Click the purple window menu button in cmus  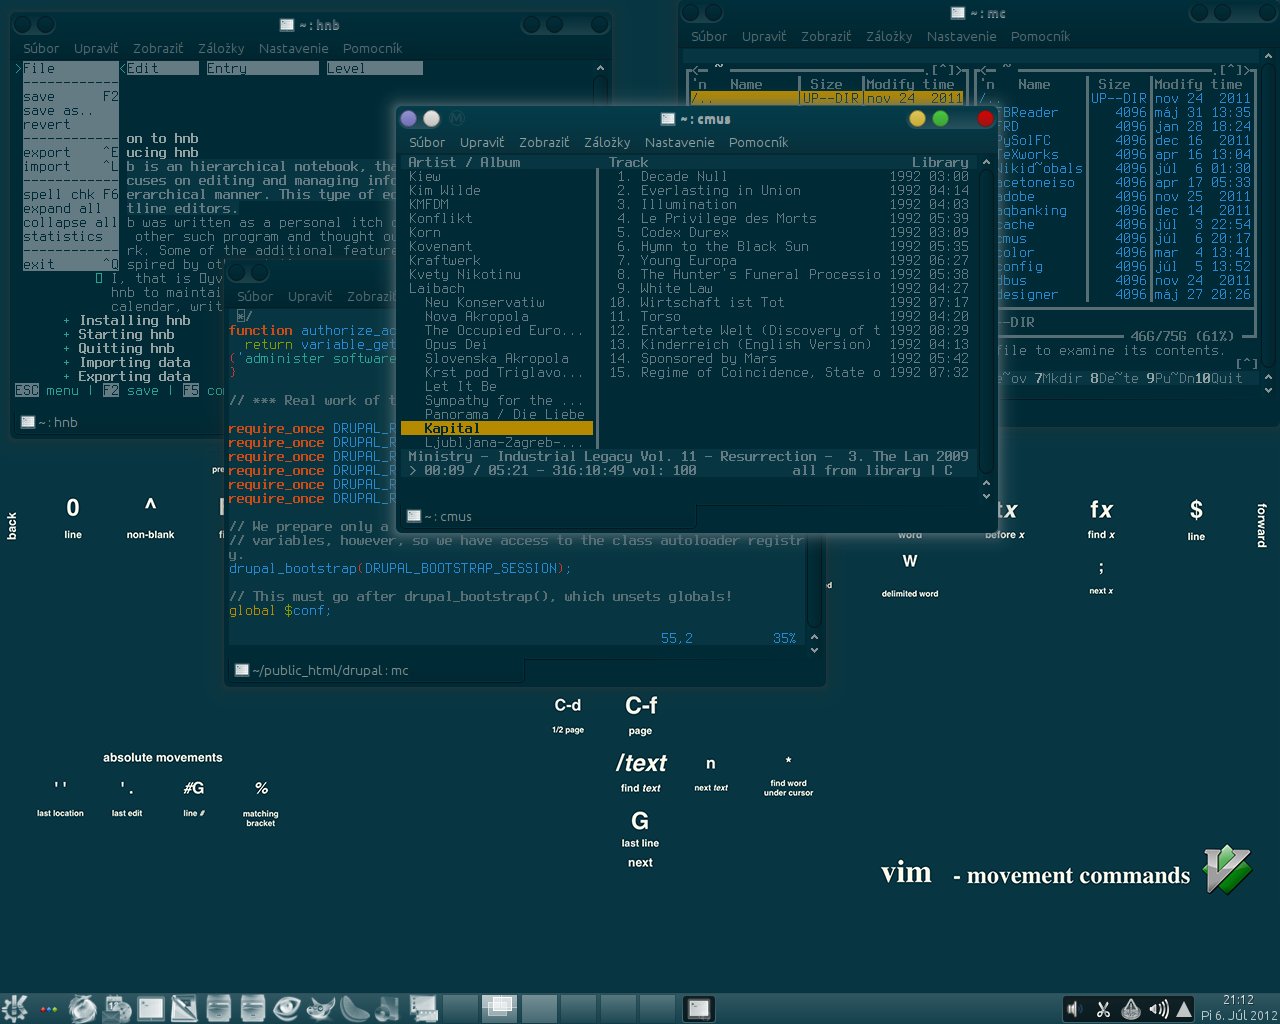click(409, 118)
